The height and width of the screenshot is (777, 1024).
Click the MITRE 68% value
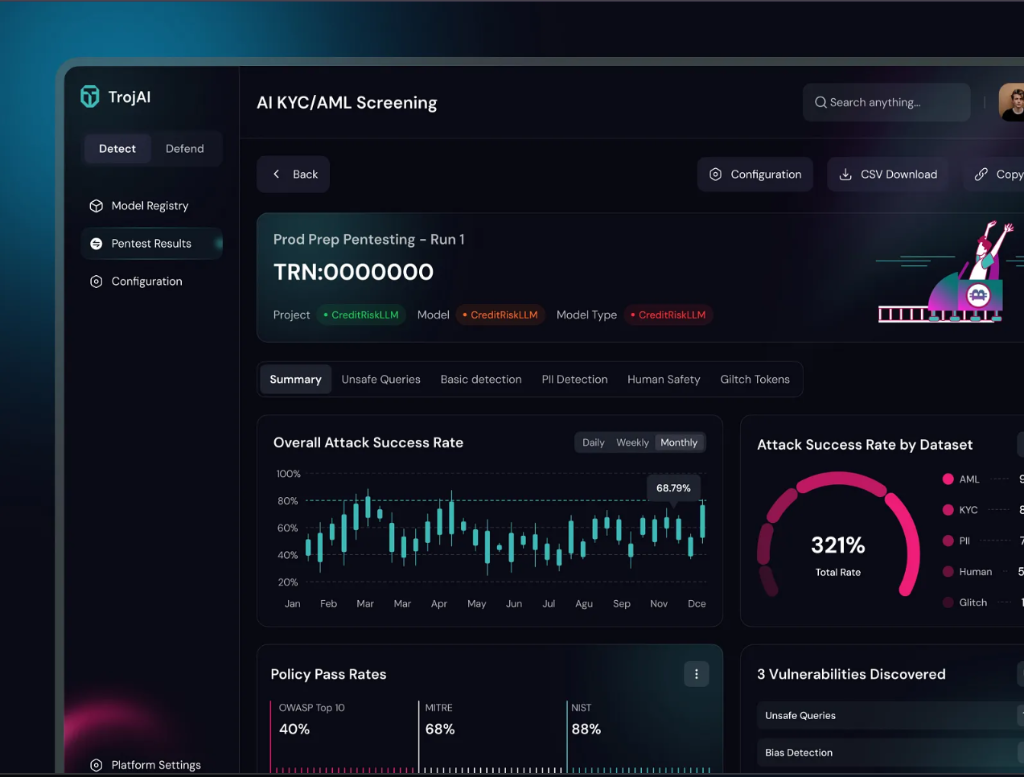pos(440,729)
